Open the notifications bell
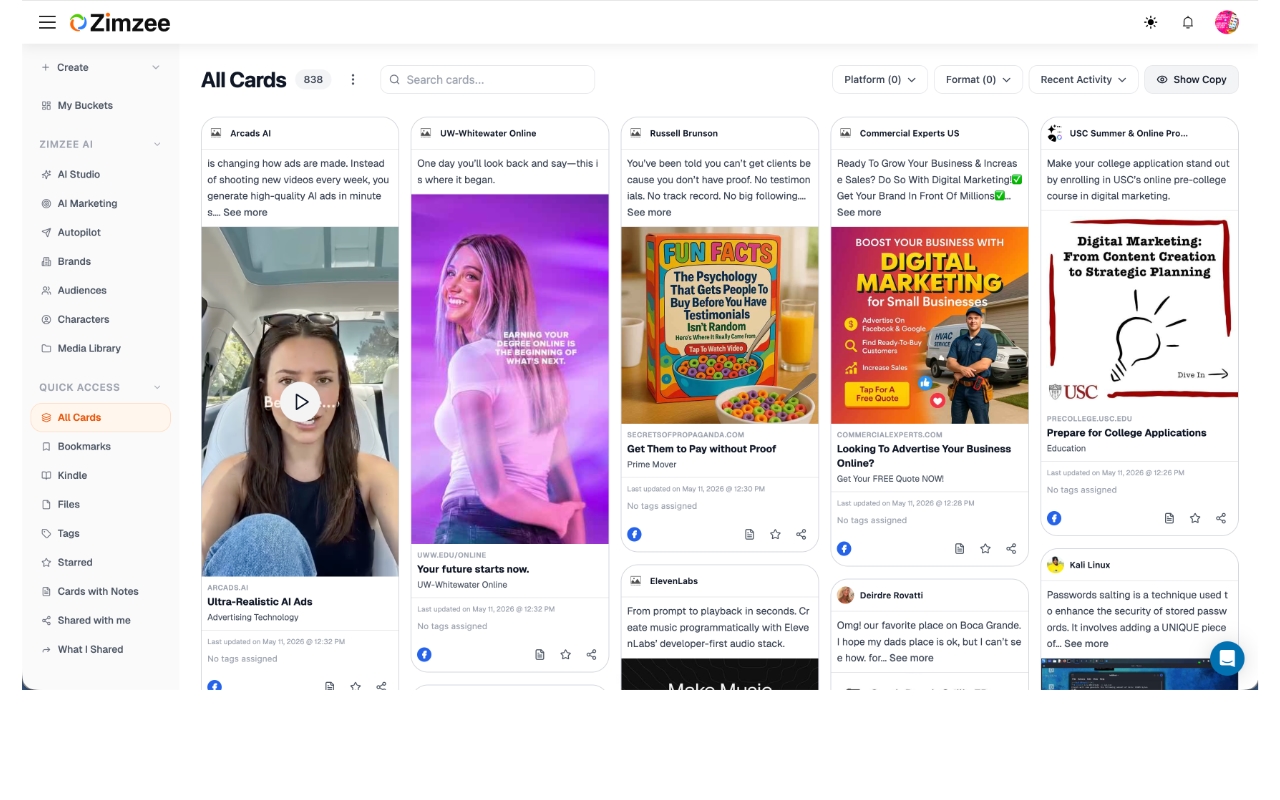Viewport: 1280px width, 800px height. click(x=1188, y=22)
